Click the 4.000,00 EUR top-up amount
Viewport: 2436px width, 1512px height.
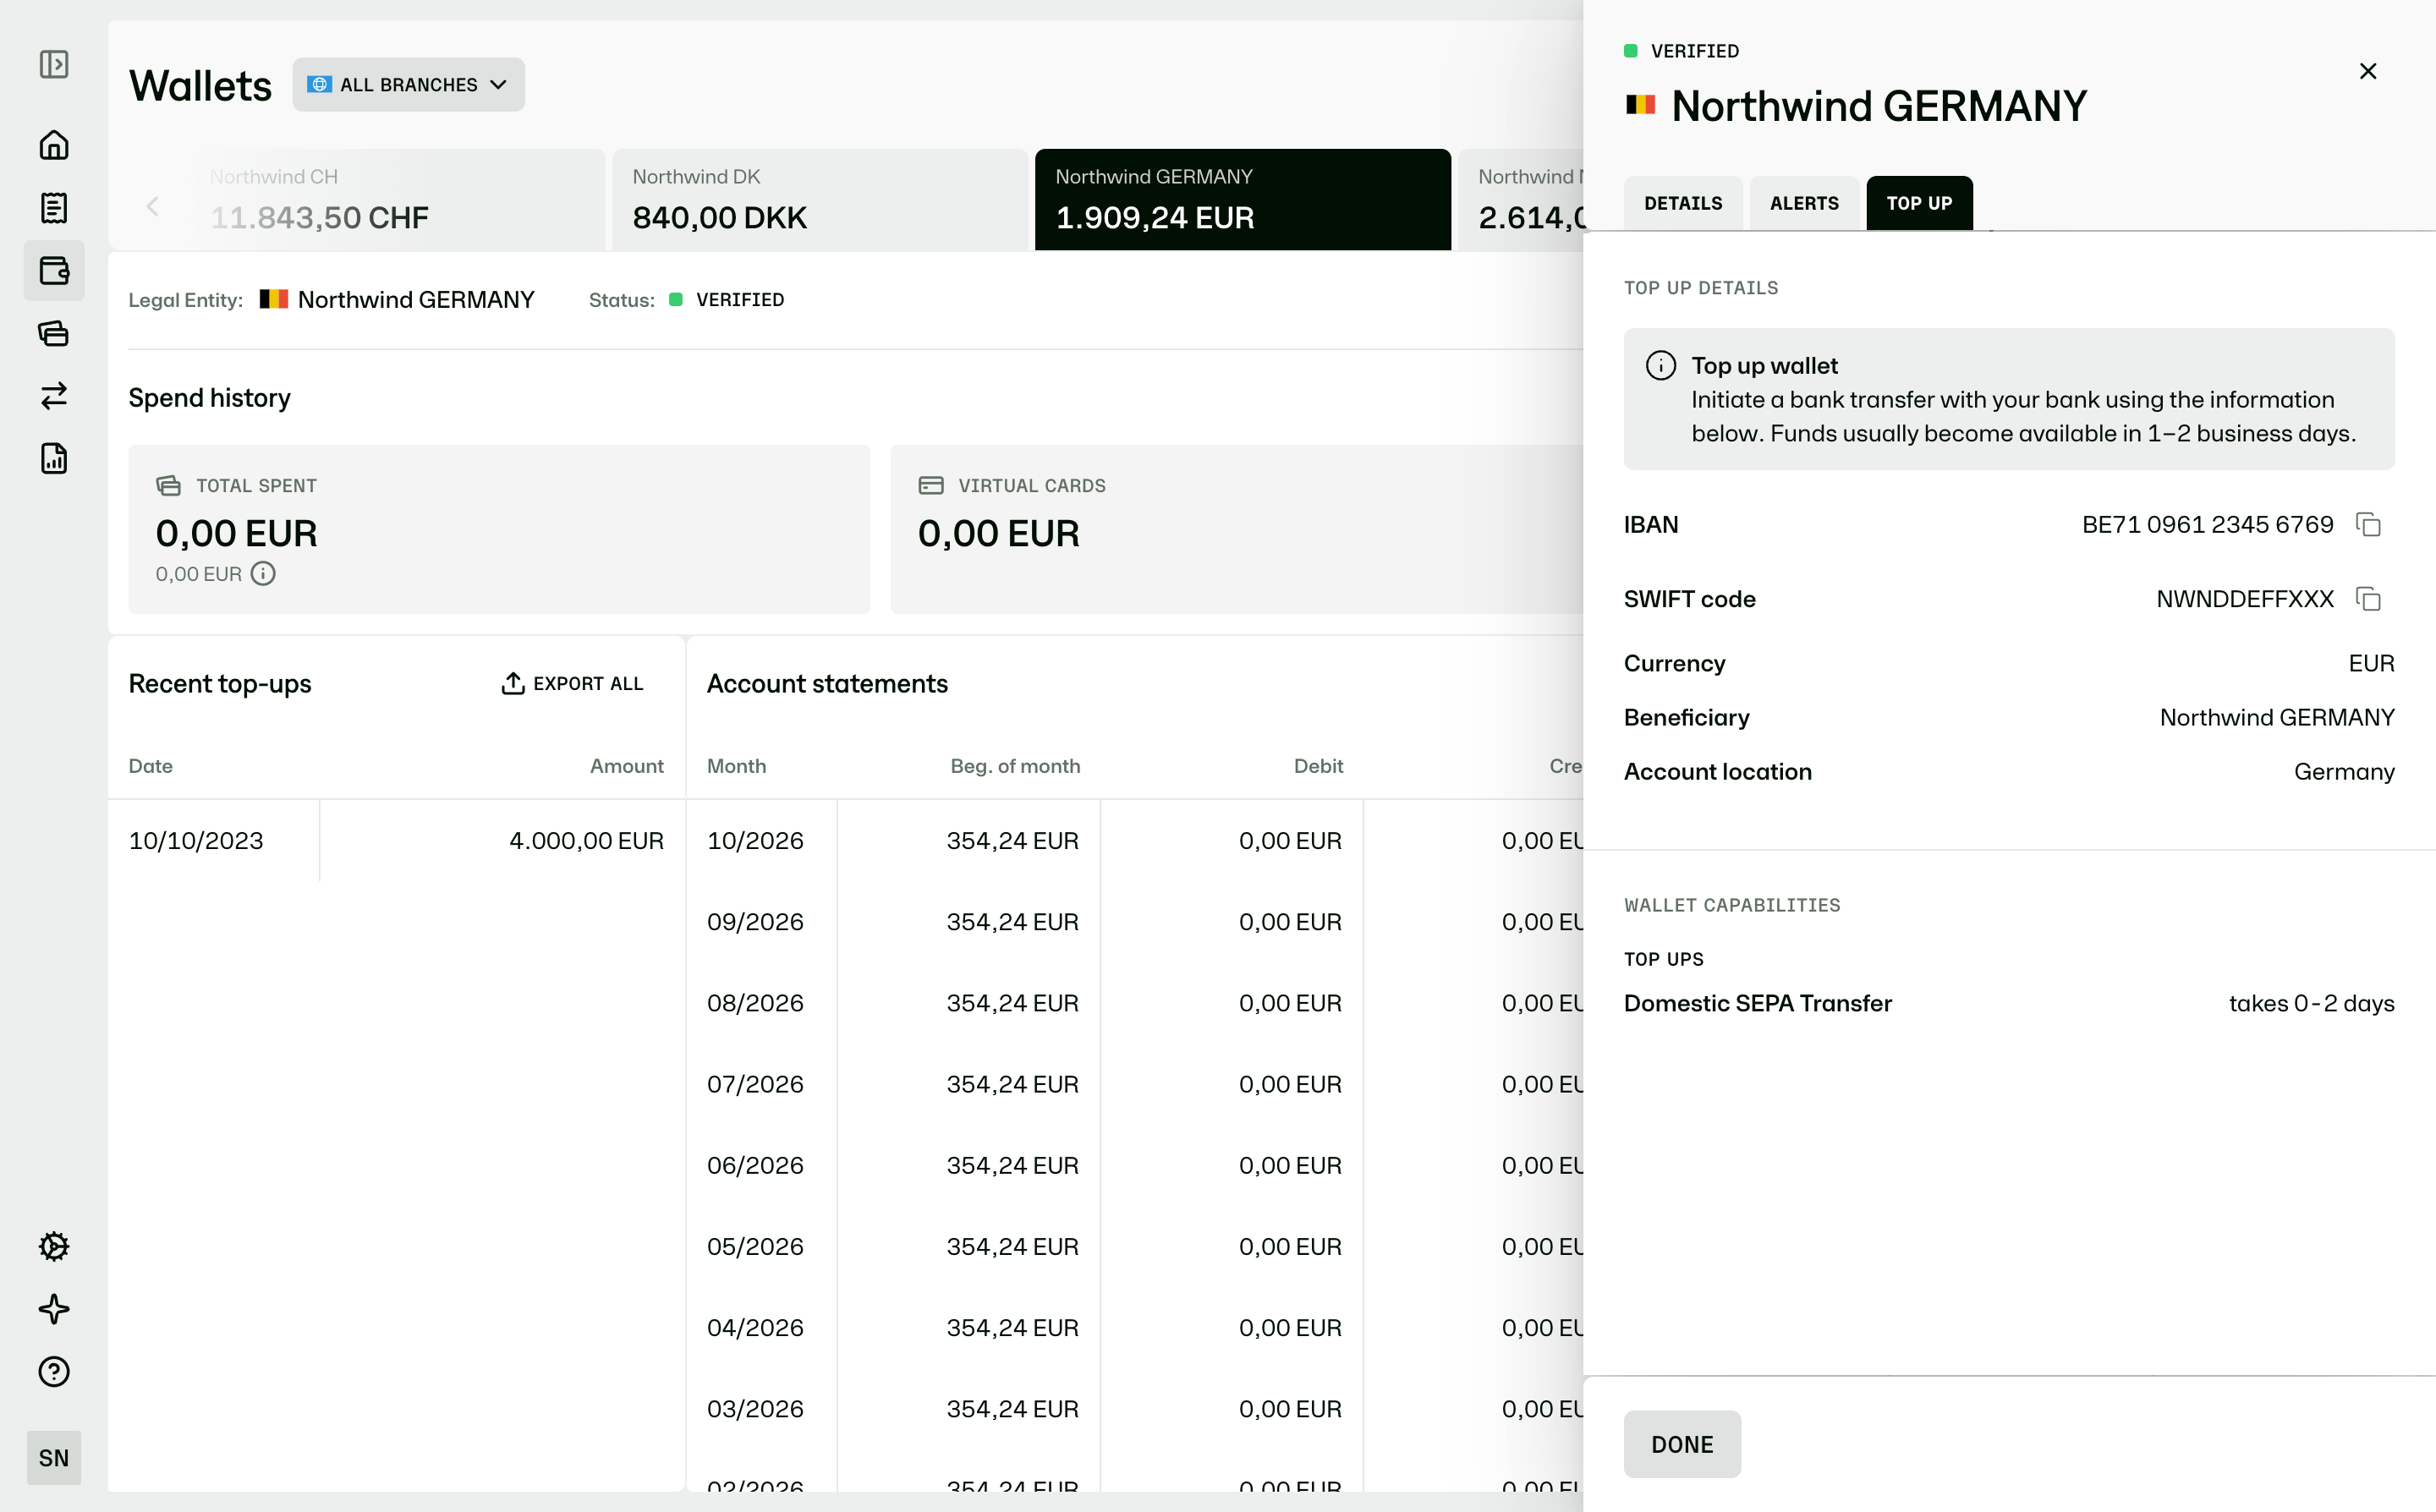pyautogui.click(x=586, y=841)
